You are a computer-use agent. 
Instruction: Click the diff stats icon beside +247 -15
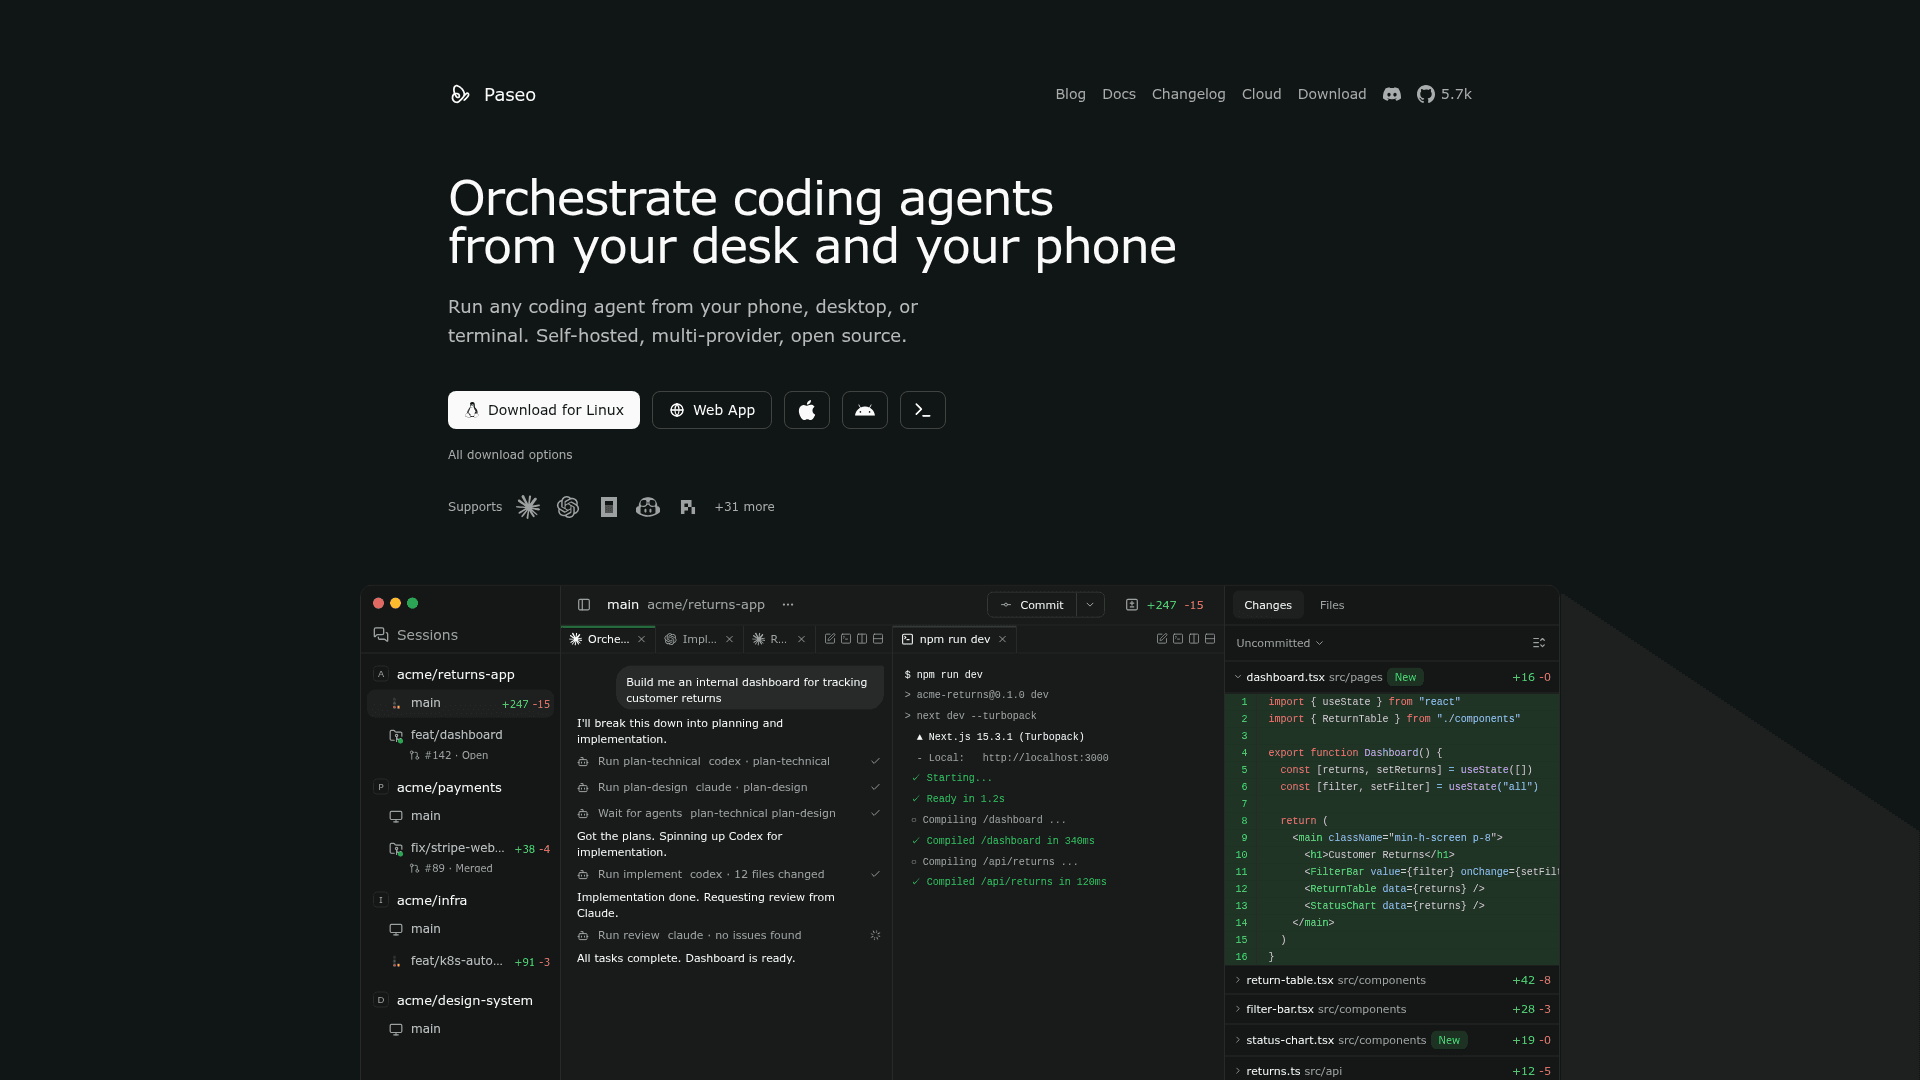pyautogui.click(x=1132, y=605)
